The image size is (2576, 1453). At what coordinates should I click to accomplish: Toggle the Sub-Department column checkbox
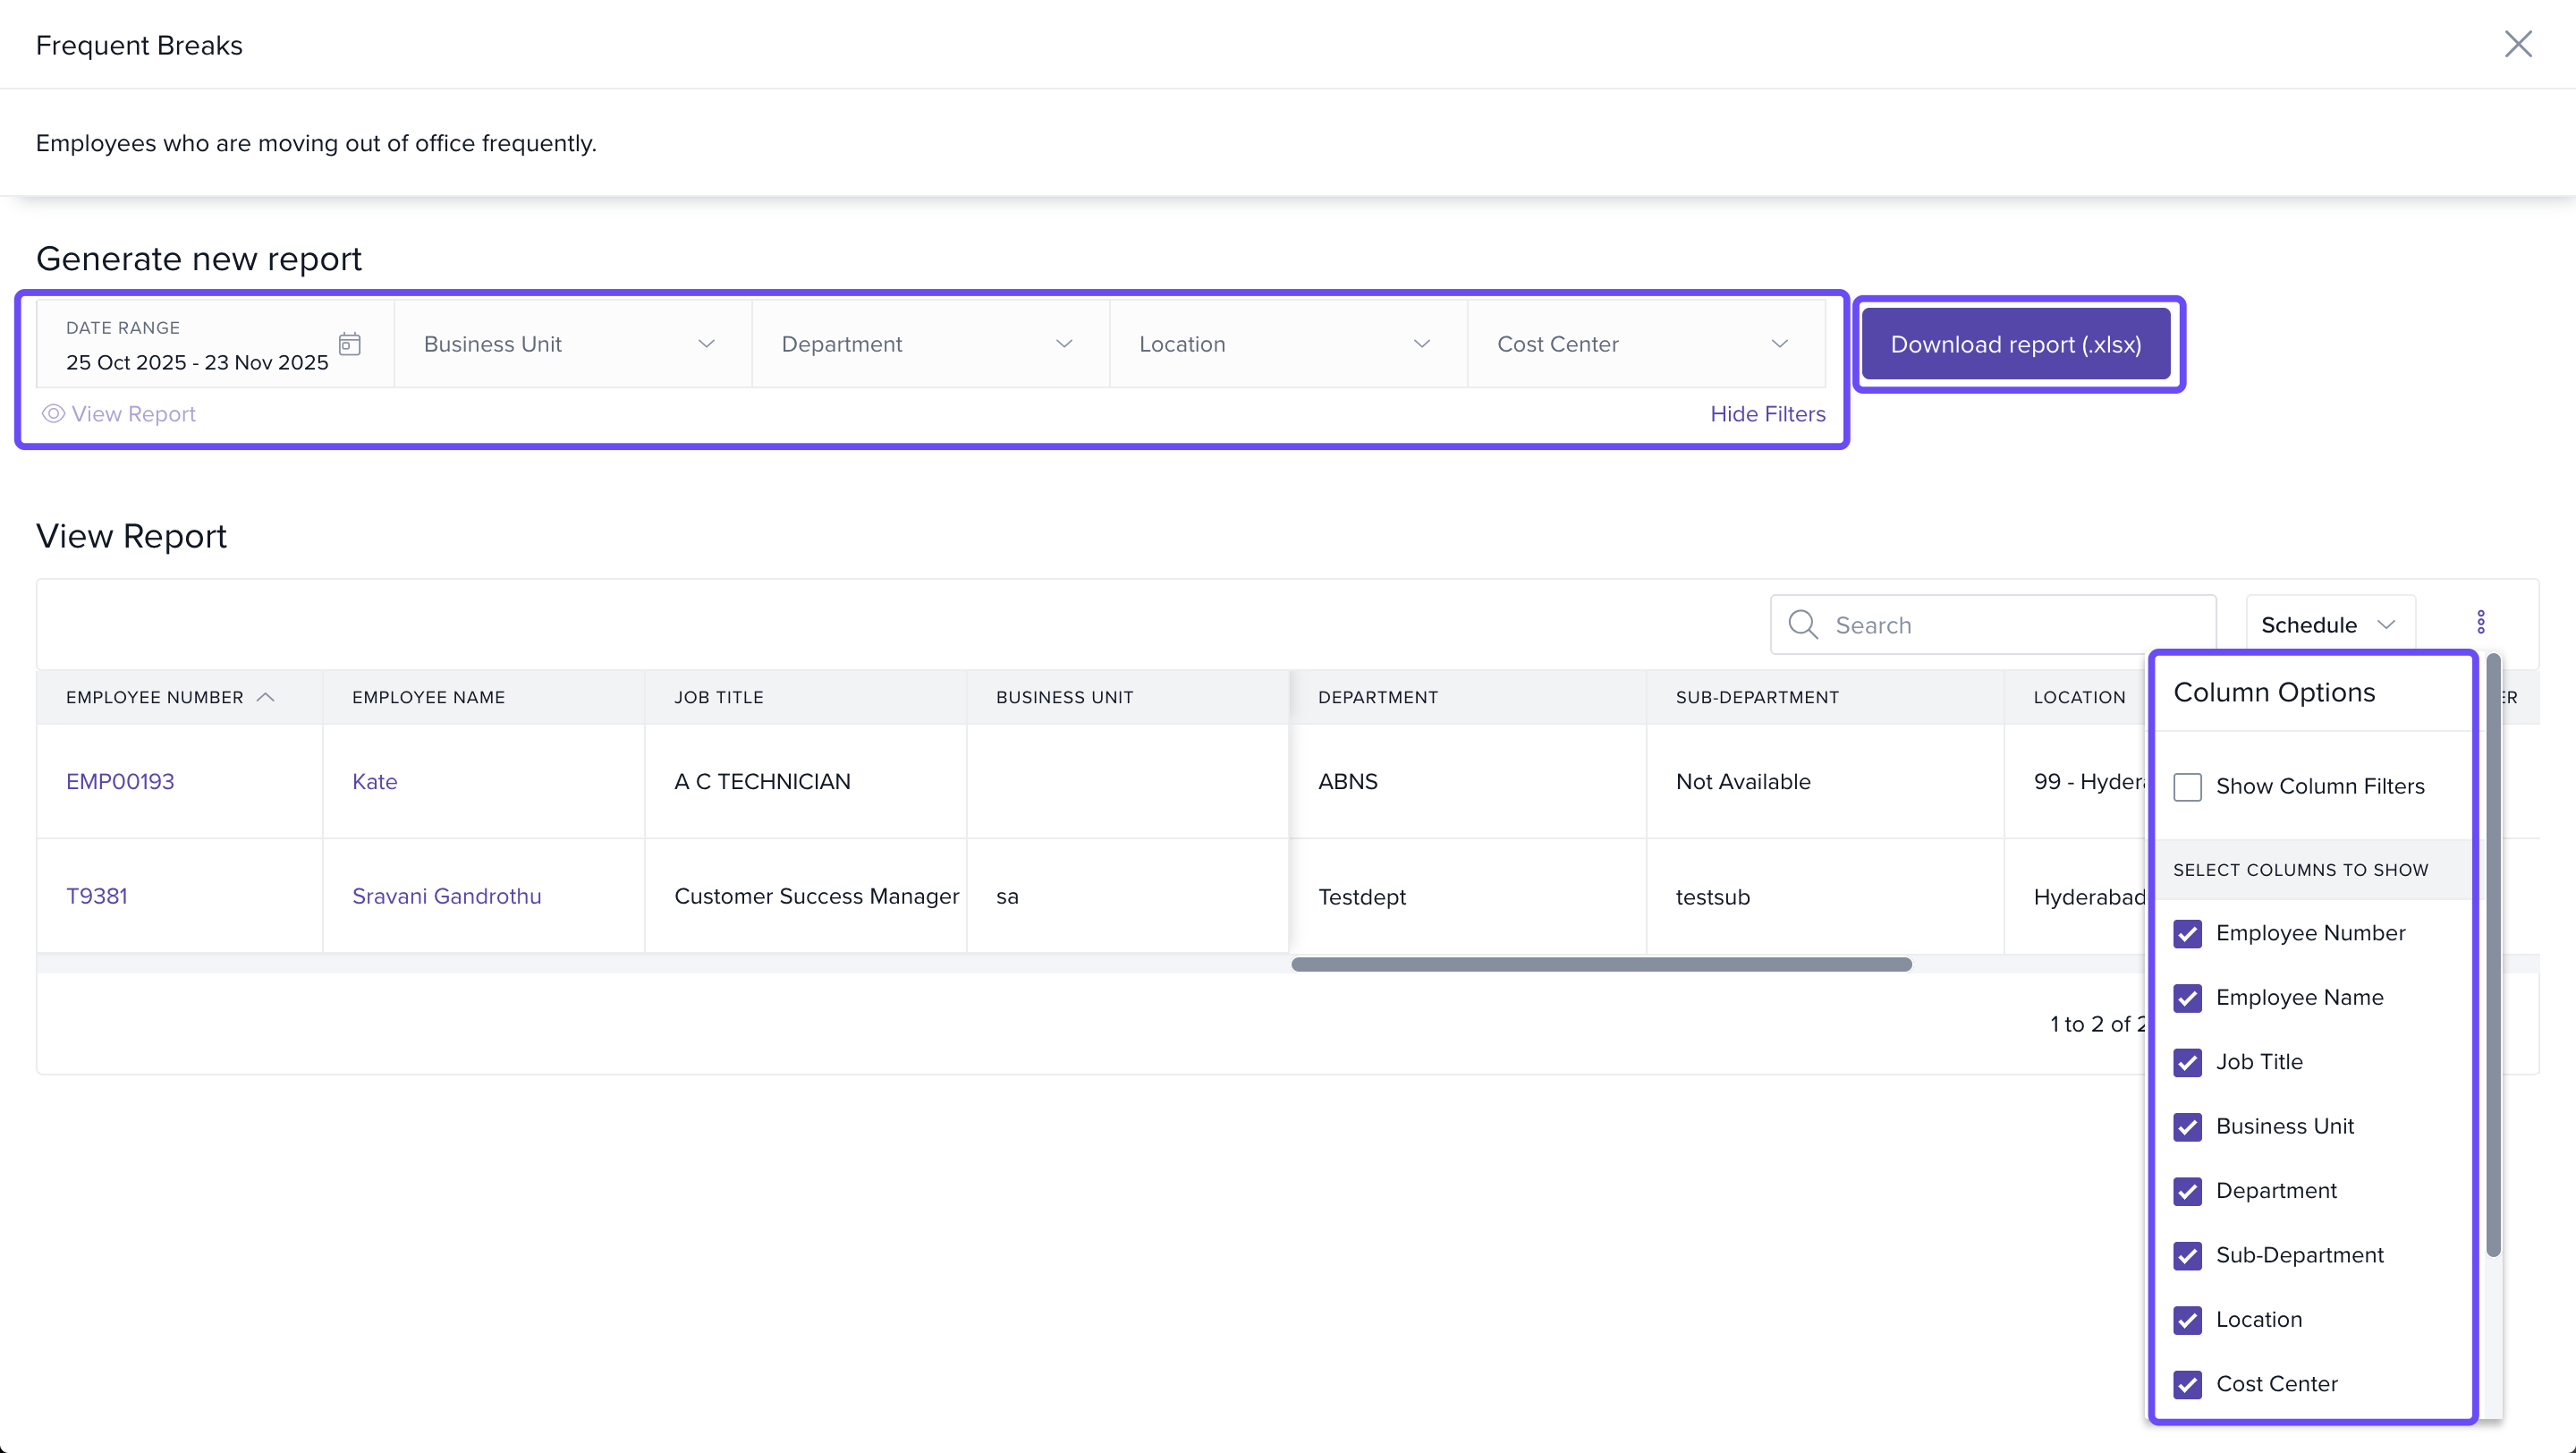2187,1256
